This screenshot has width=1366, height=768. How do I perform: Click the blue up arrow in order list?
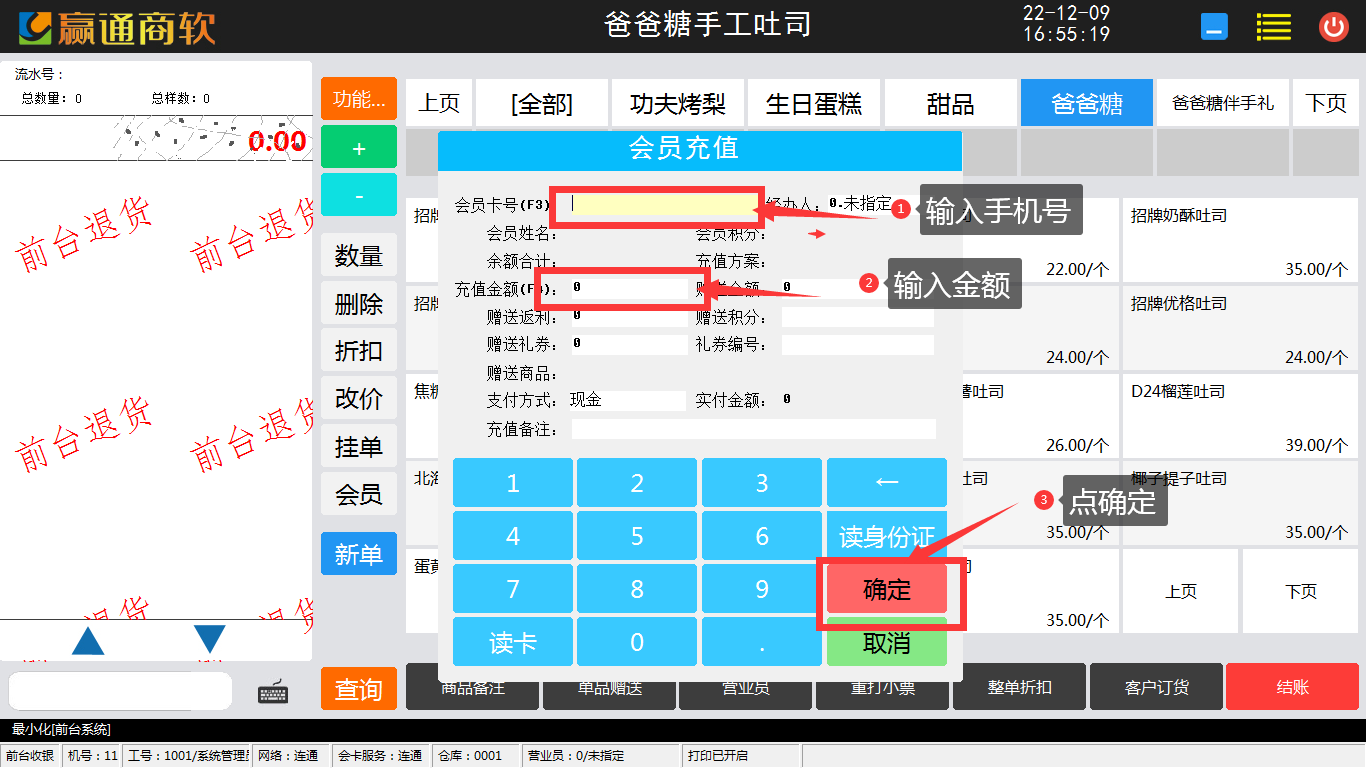click(88, 641)
